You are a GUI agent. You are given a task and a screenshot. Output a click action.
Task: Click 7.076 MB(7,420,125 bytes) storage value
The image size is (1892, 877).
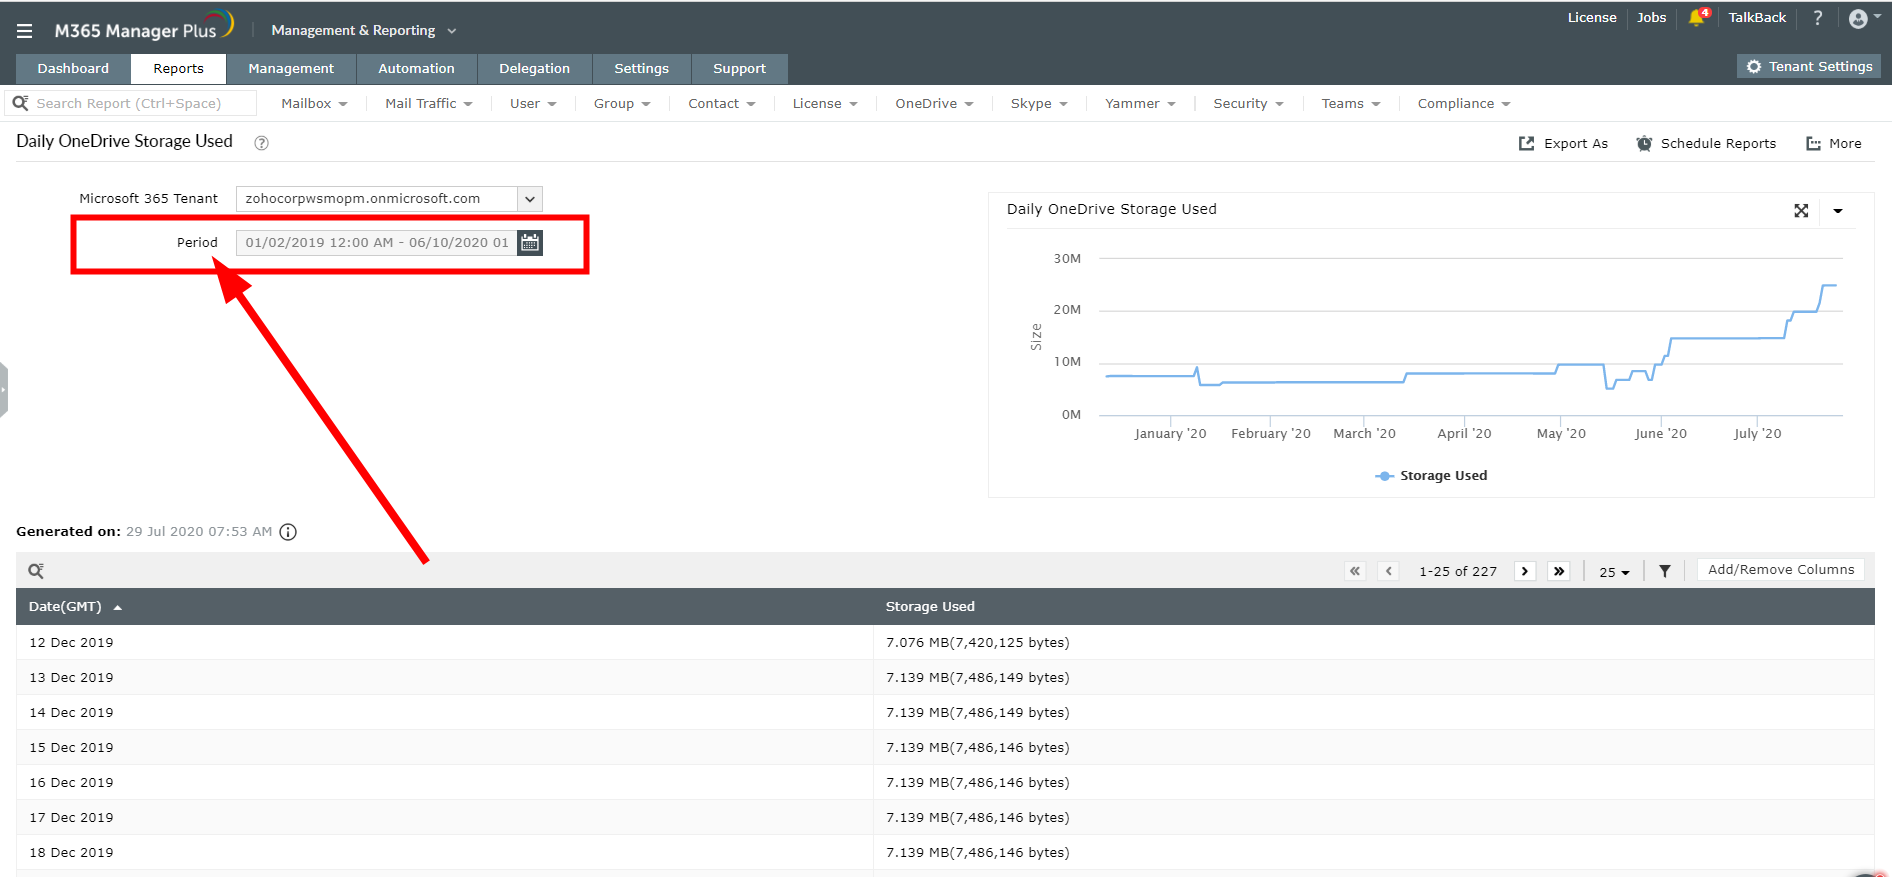coord(977,642)
